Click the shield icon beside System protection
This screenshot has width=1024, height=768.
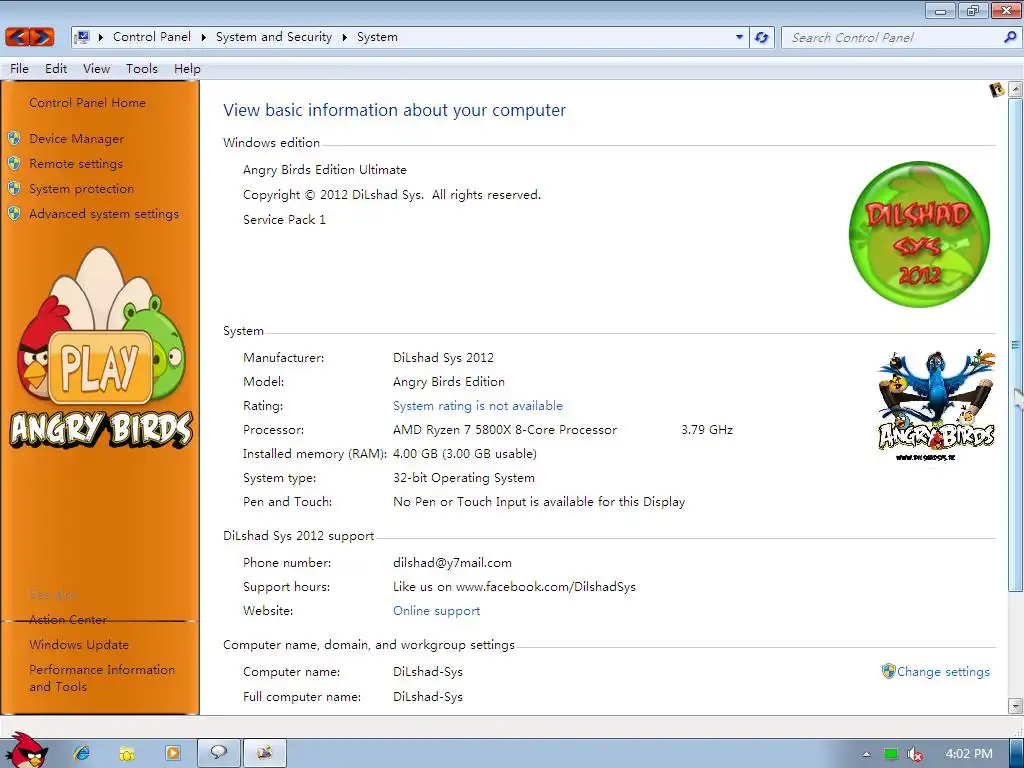point(14,189)
